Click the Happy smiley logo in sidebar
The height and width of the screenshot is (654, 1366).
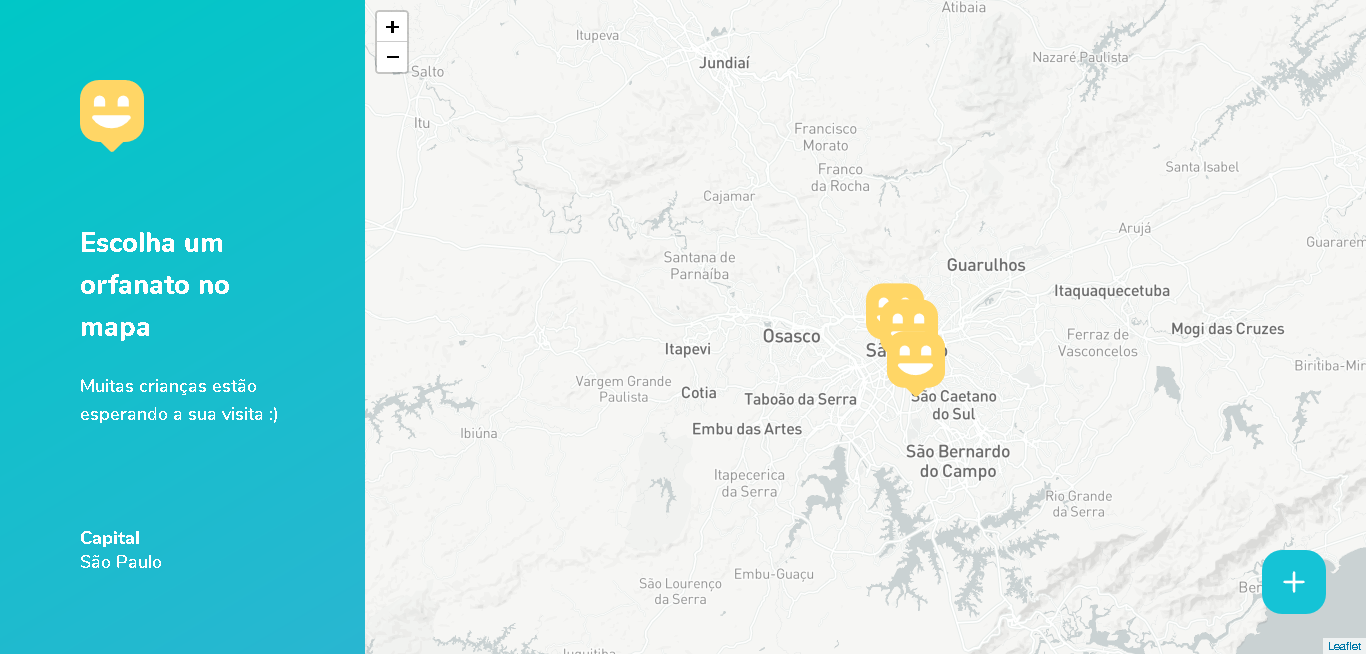click(112, 116)
